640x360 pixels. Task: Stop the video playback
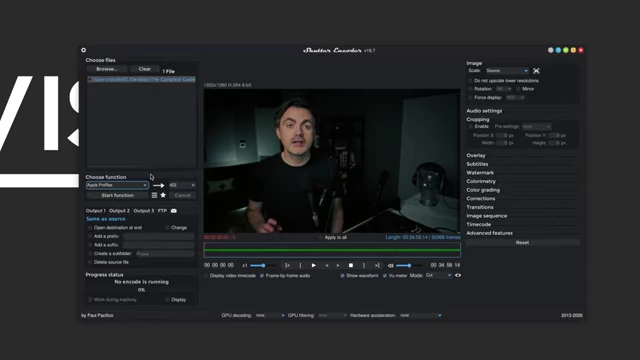pyautogui.click(x=351, y=265)
